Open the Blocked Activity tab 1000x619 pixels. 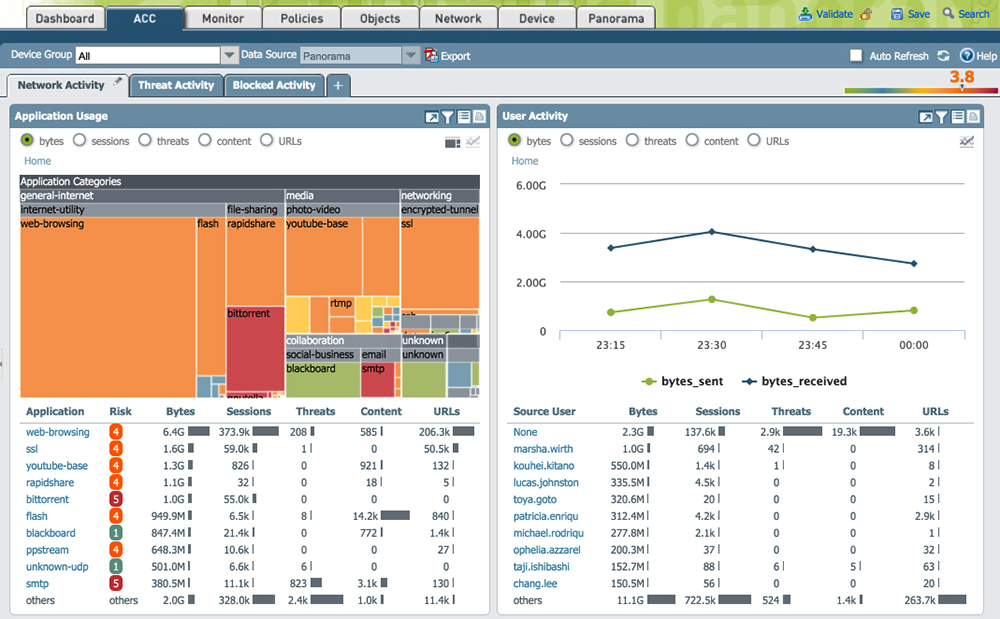[274, 85]
